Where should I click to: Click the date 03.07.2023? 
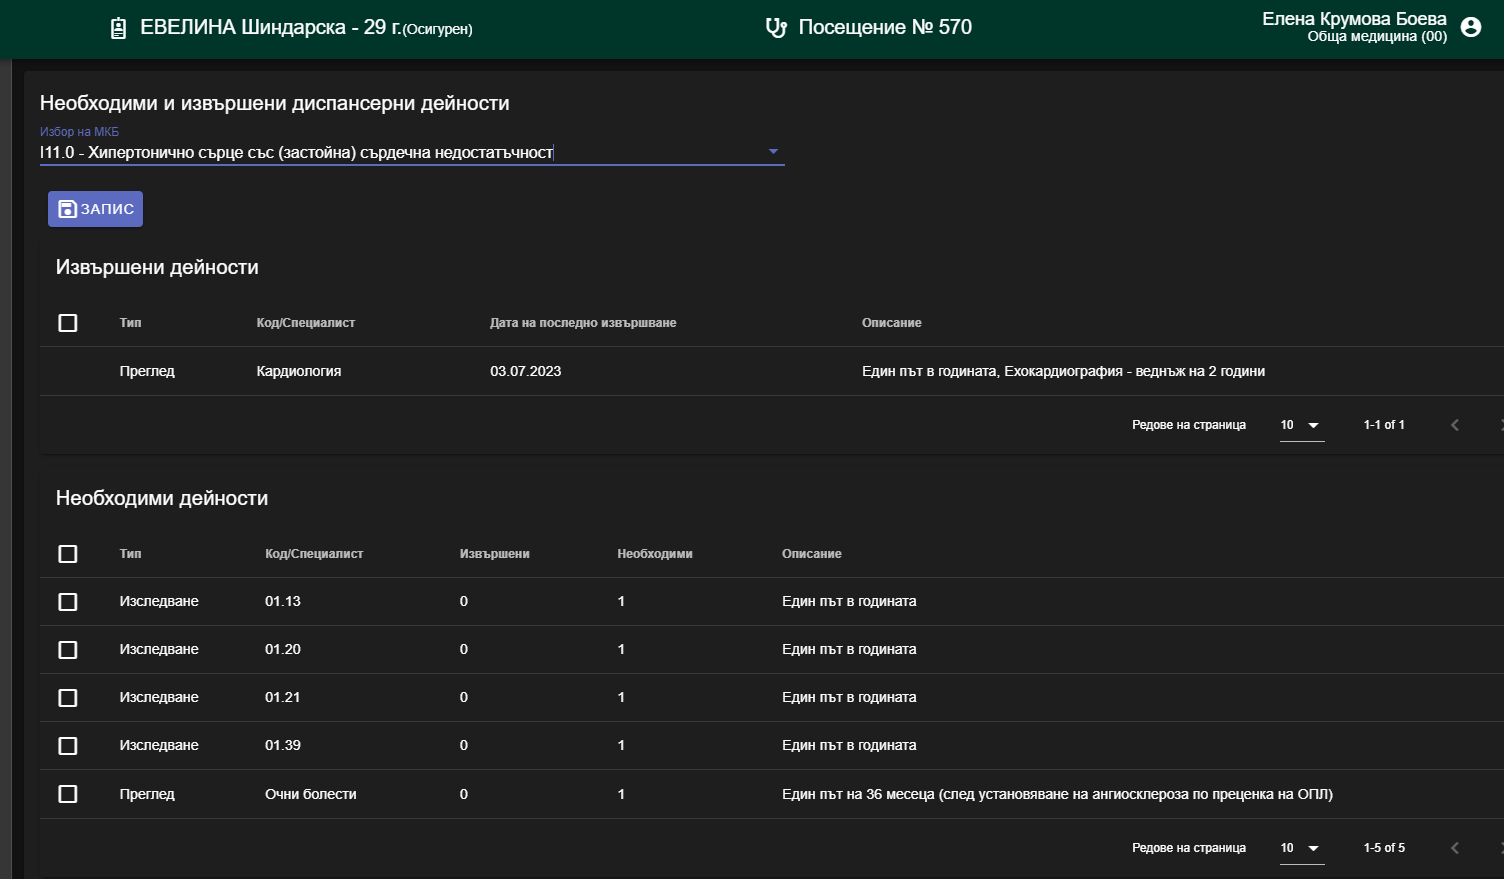[526, 371]
